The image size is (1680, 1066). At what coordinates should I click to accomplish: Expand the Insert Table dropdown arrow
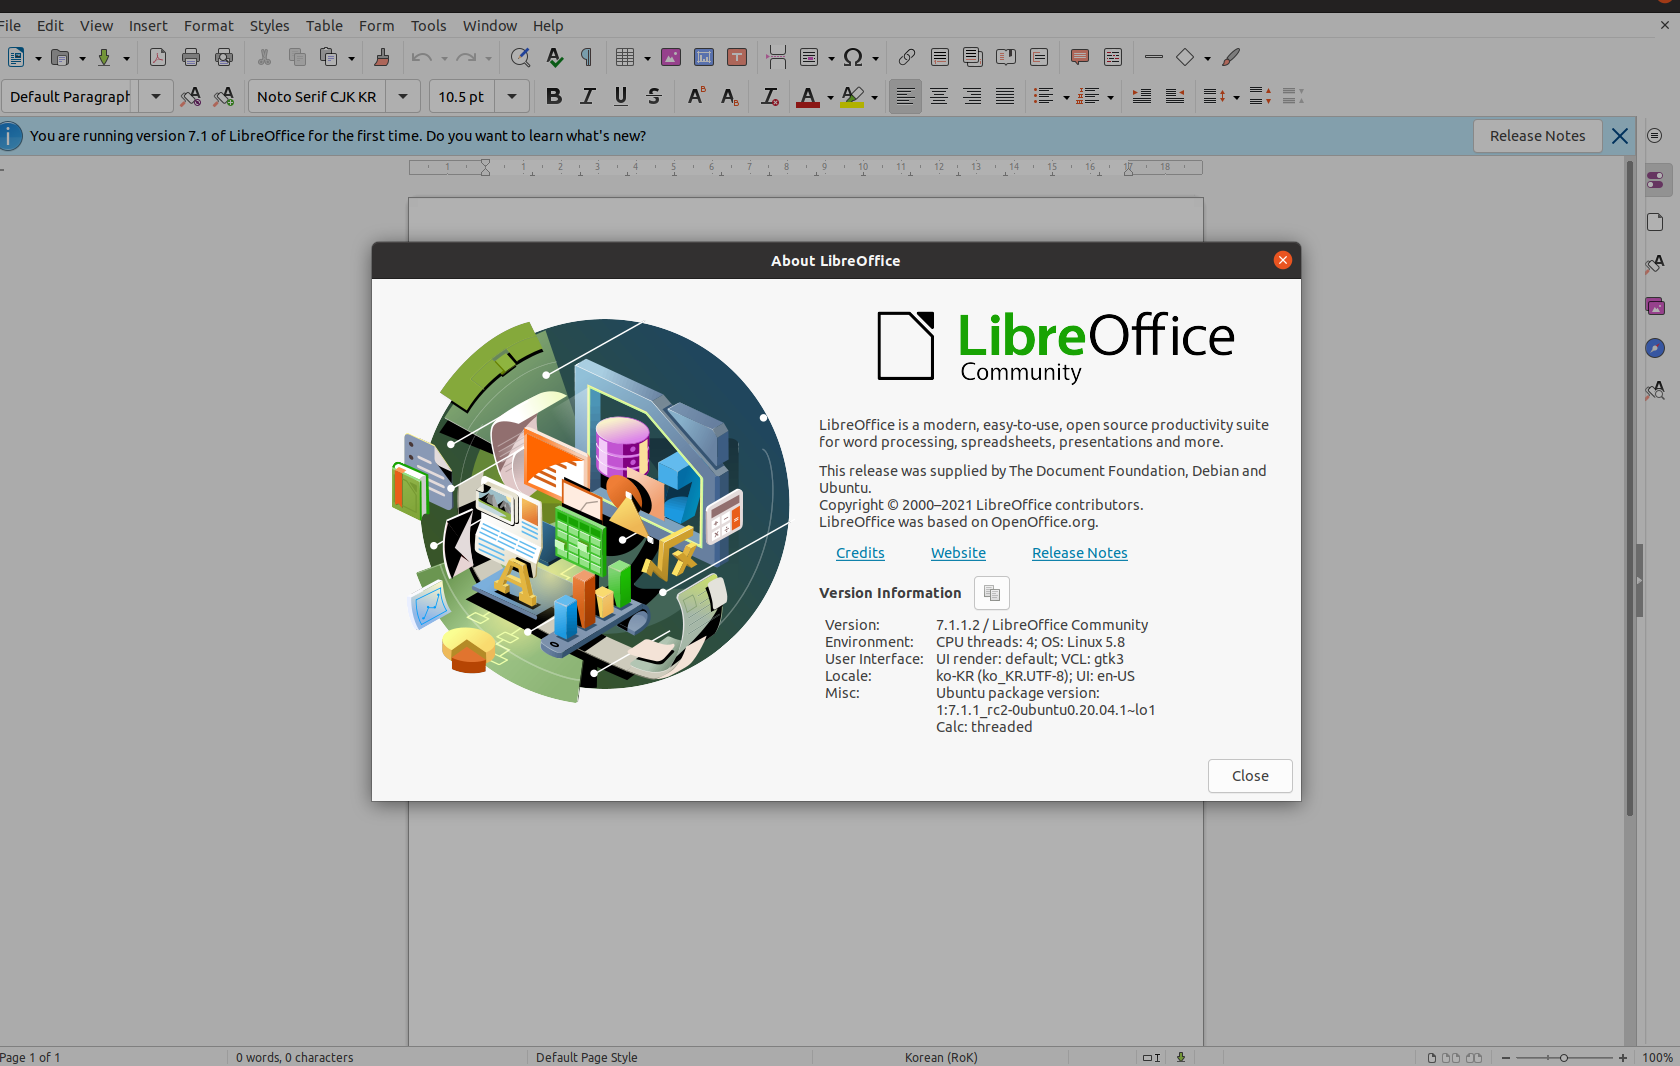pos(647,58)
